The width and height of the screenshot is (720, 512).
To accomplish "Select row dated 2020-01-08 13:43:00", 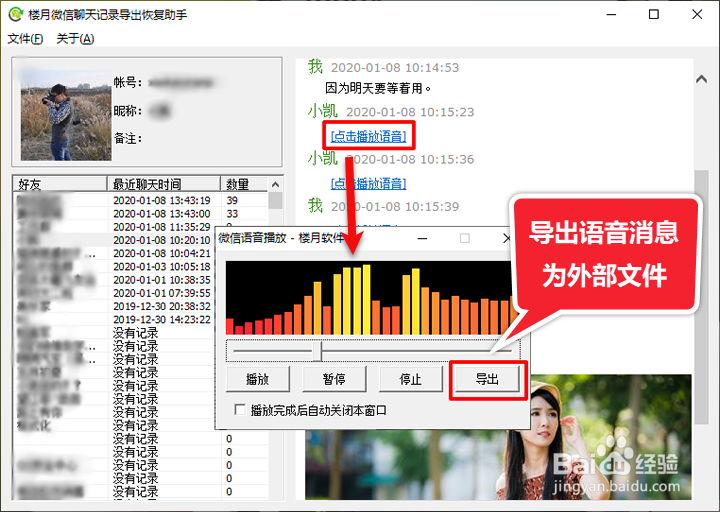I will click(x=141, y=214).
